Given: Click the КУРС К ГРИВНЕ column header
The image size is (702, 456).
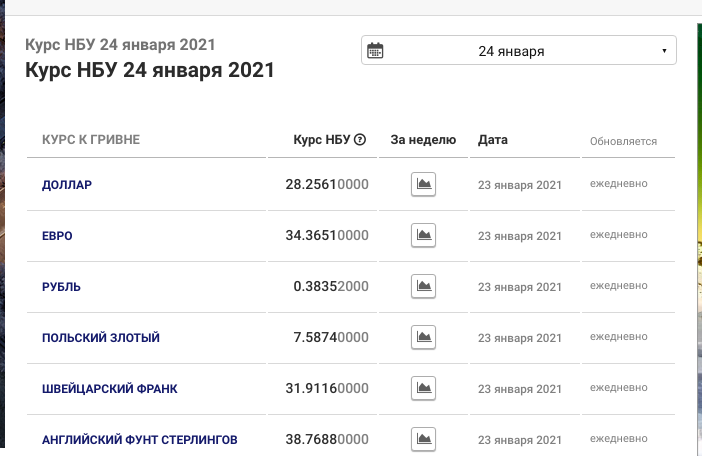Looking at the screenshot, I should [91, 140].
